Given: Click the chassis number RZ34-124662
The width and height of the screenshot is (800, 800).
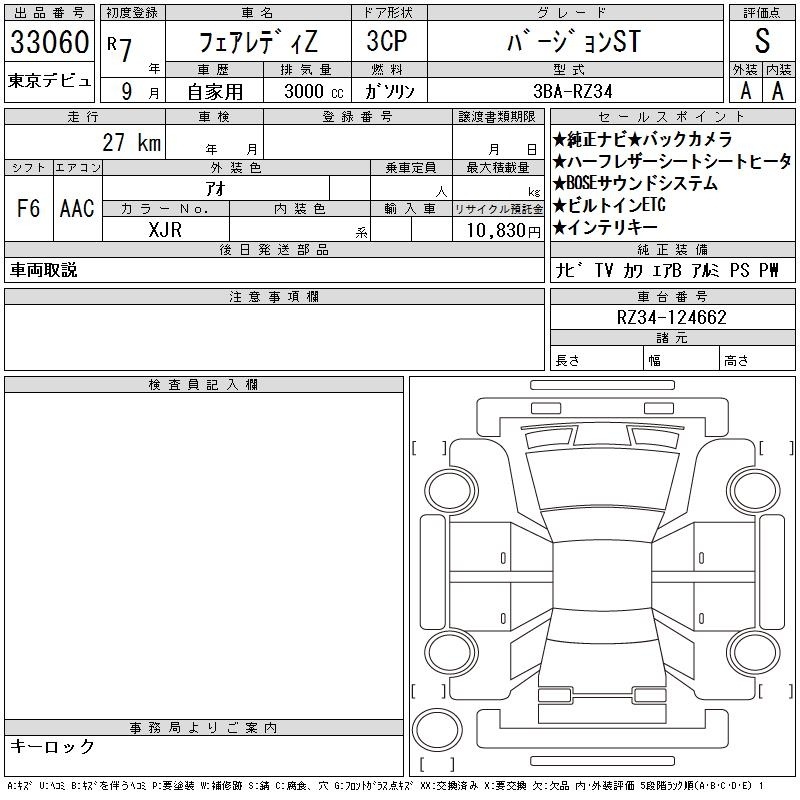Looking at the screenshot, I should 672,318.
